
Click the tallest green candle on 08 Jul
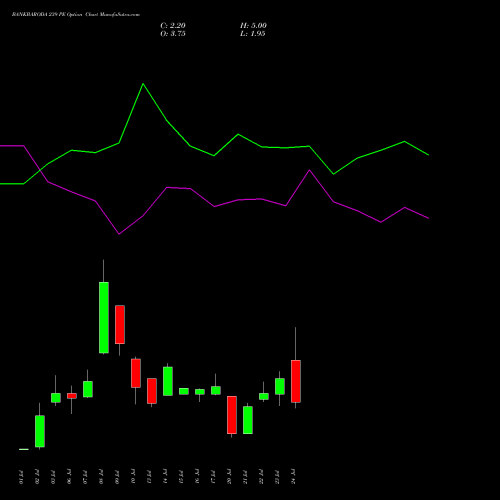coord(104,317)
